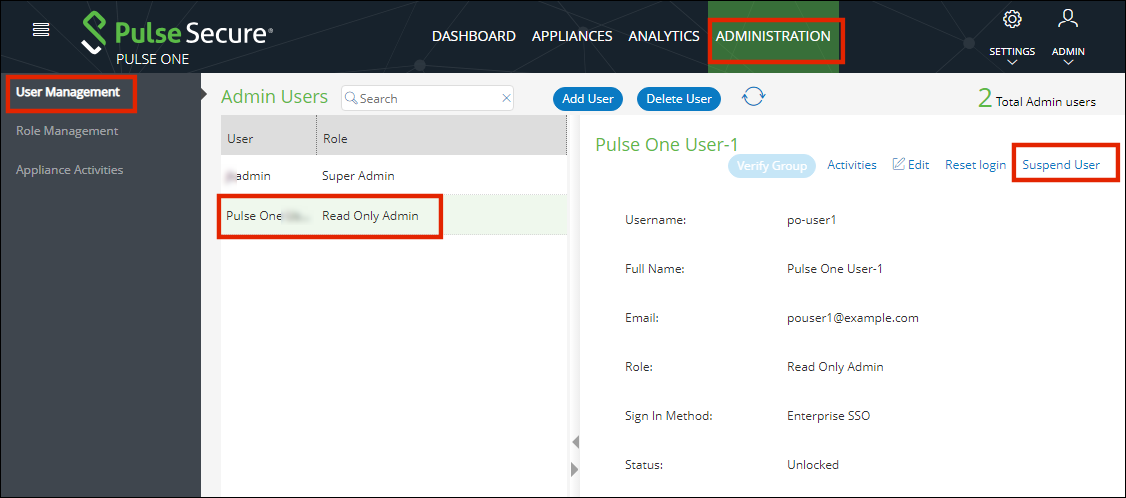Click the Full Name value Pulse One User-1
Image resolution: width=1126 pixels, height=498 pixels.
pos(834,269)
